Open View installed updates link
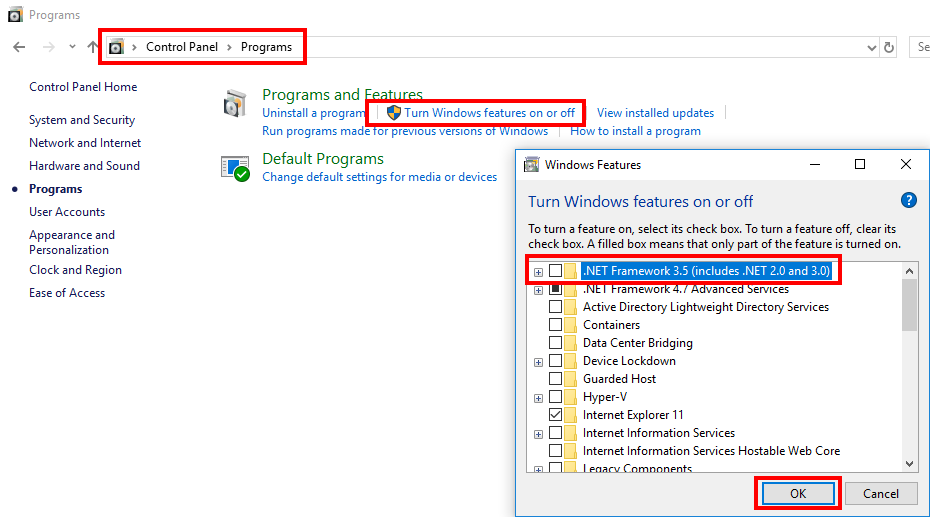The height and width of the screenshot is (517, 930). (x=655, y=113)
